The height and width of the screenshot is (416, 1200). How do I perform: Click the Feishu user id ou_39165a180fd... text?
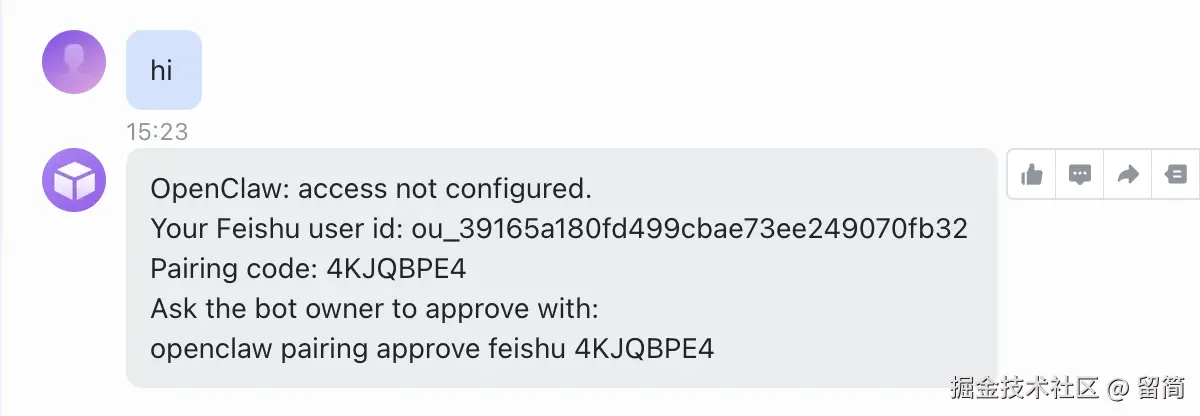(689, 229)
